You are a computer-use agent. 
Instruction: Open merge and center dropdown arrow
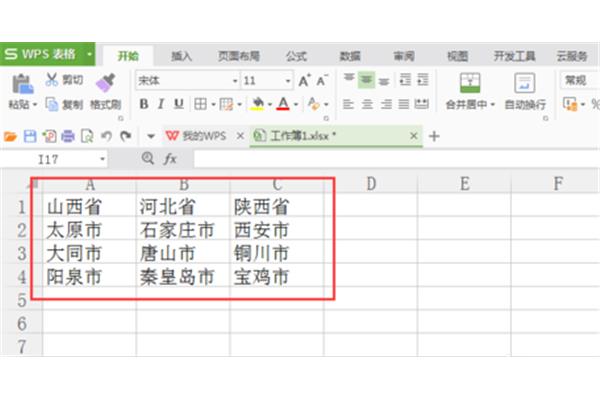pos(492,104)
